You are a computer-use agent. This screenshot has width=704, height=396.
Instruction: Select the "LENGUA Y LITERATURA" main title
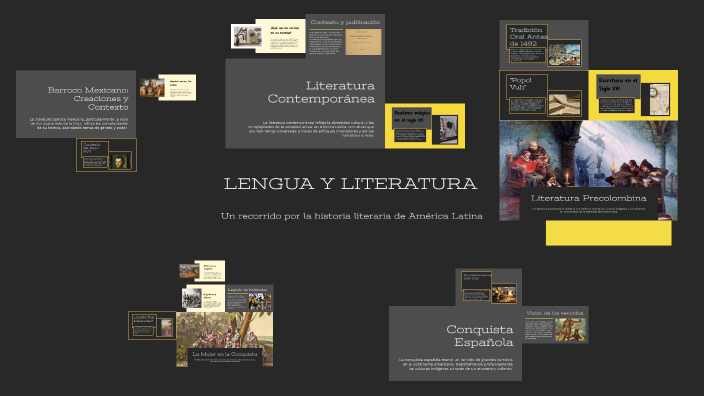[350, 184]
